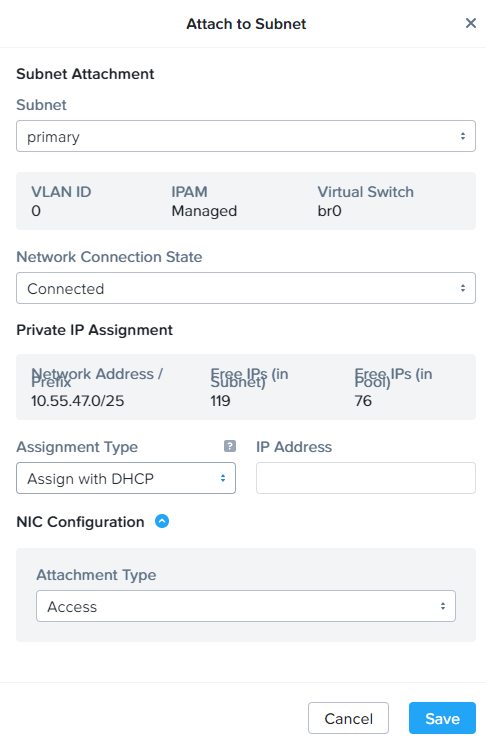Click the IPAM Managed value
Image resolution: width=486 pixels, height=742 pixels.
[204, 211]
